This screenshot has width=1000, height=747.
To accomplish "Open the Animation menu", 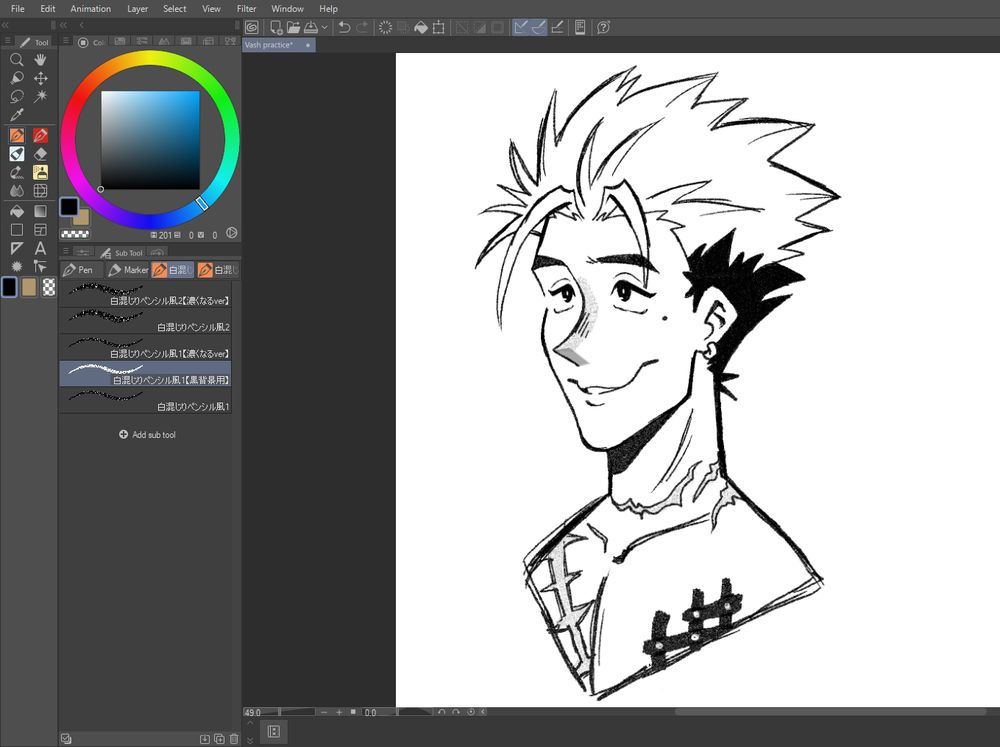I will click(91, 9).
